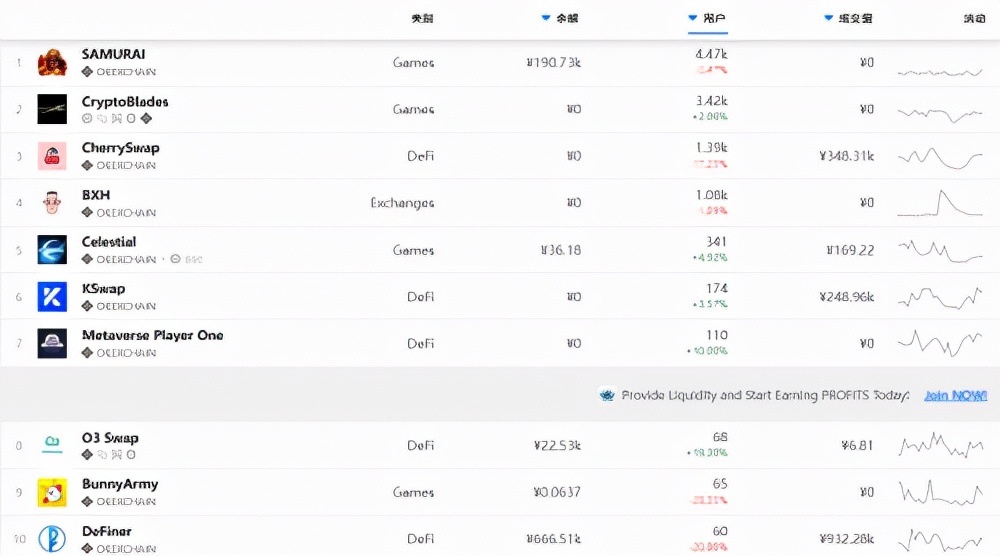The image size is (1000, 556).
Task: Click the KSwap activity sparkline chart
Action: [940, 298]
